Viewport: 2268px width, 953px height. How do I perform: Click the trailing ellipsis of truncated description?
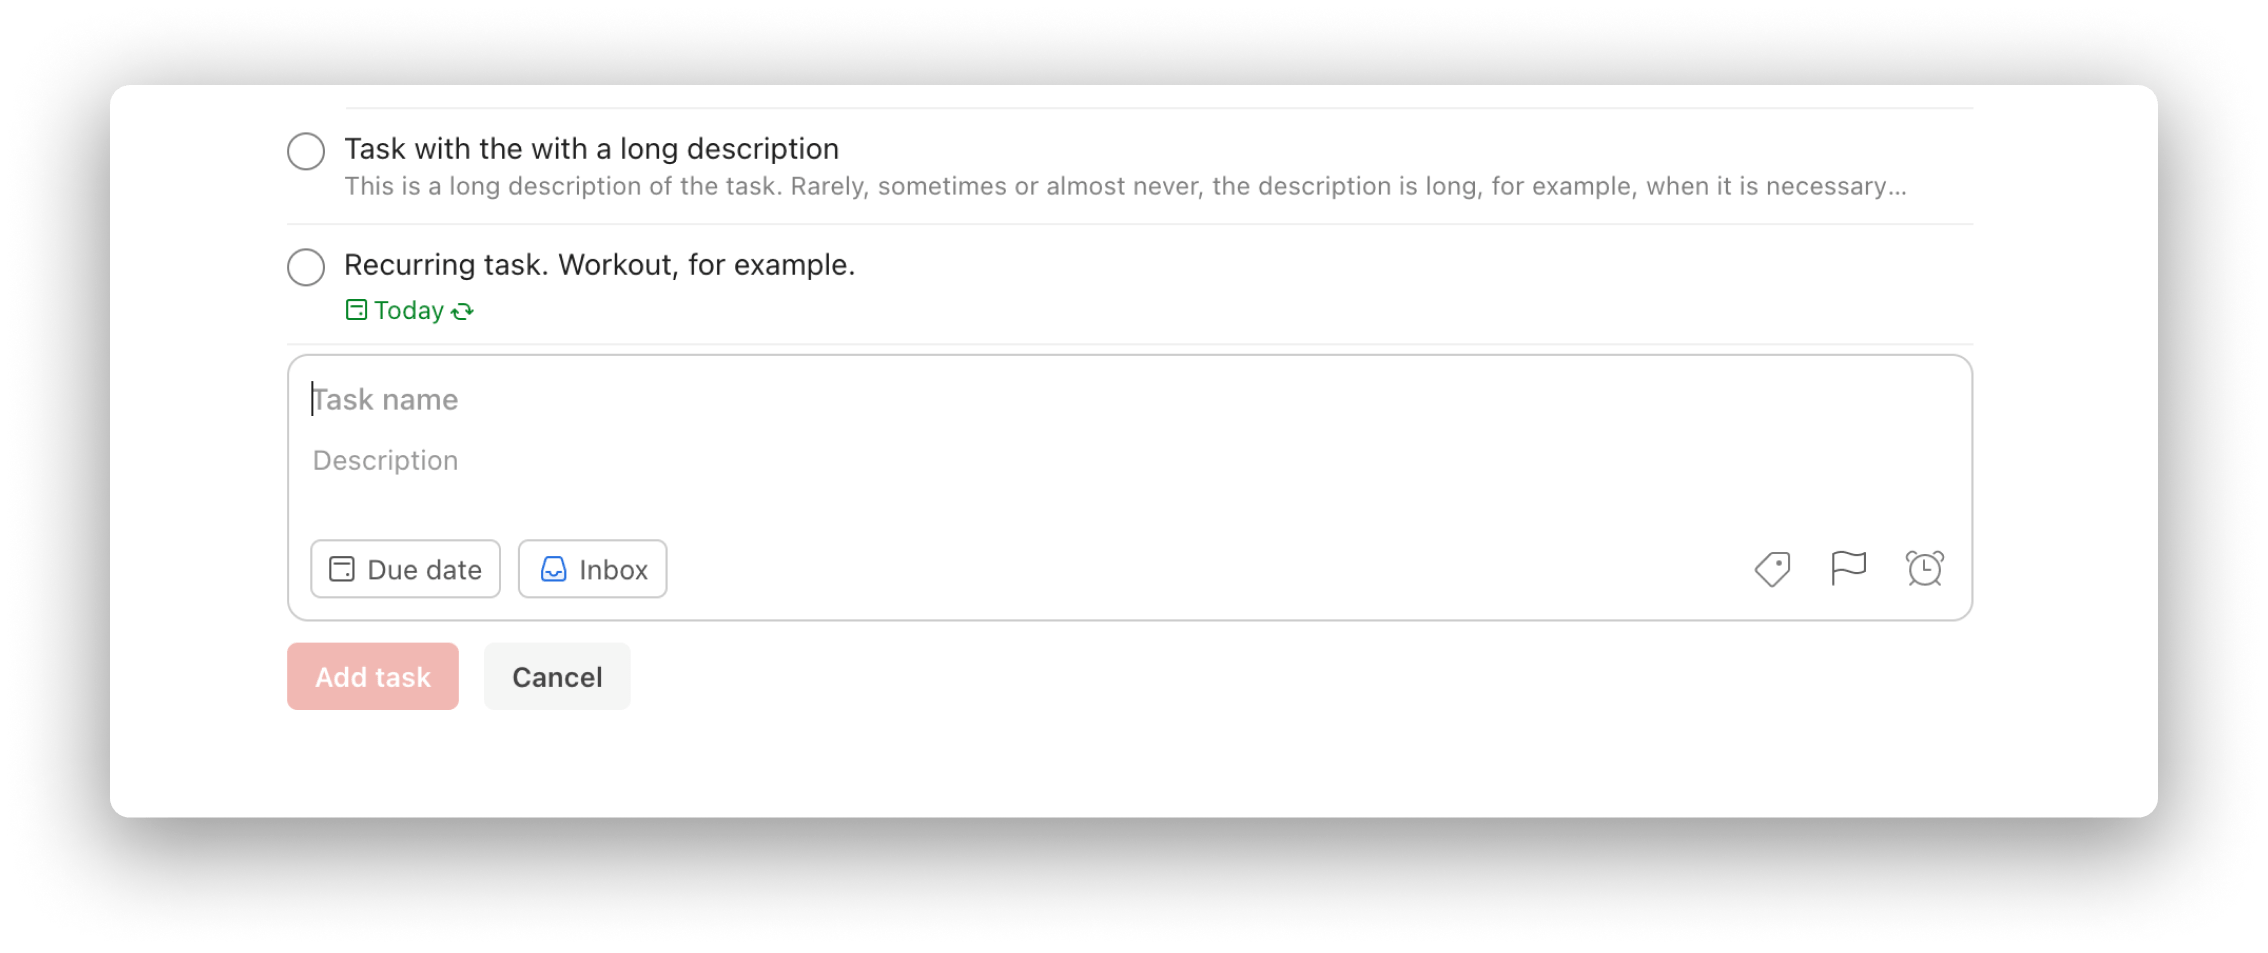coord(1897,189)
